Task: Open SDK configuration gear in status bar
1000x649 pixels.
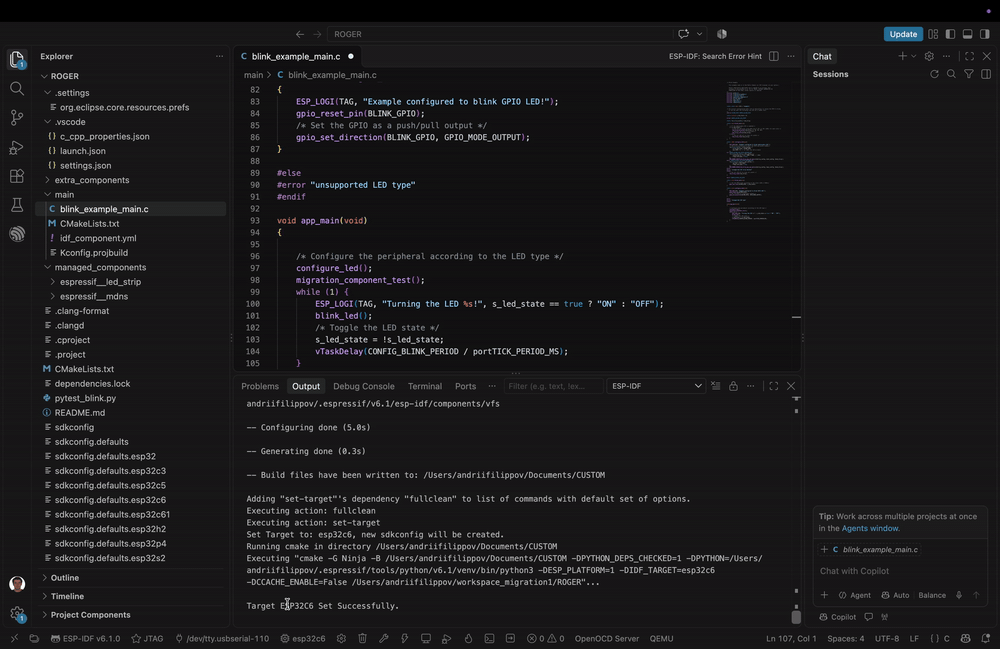Action: click(x=341, y=638)
